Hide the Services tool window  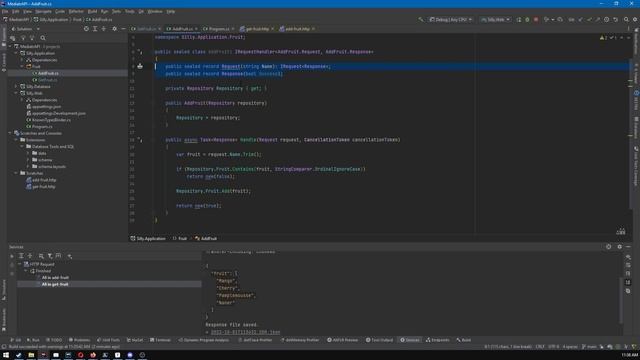[628, 247]
